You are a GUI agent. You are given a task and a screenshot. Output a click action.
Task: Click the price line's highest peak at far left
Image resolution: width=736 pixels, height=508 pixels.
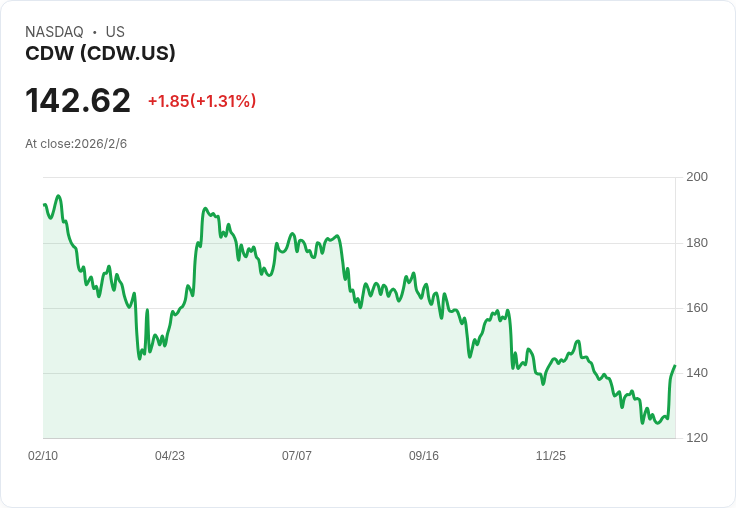click(x=59, y=196)
